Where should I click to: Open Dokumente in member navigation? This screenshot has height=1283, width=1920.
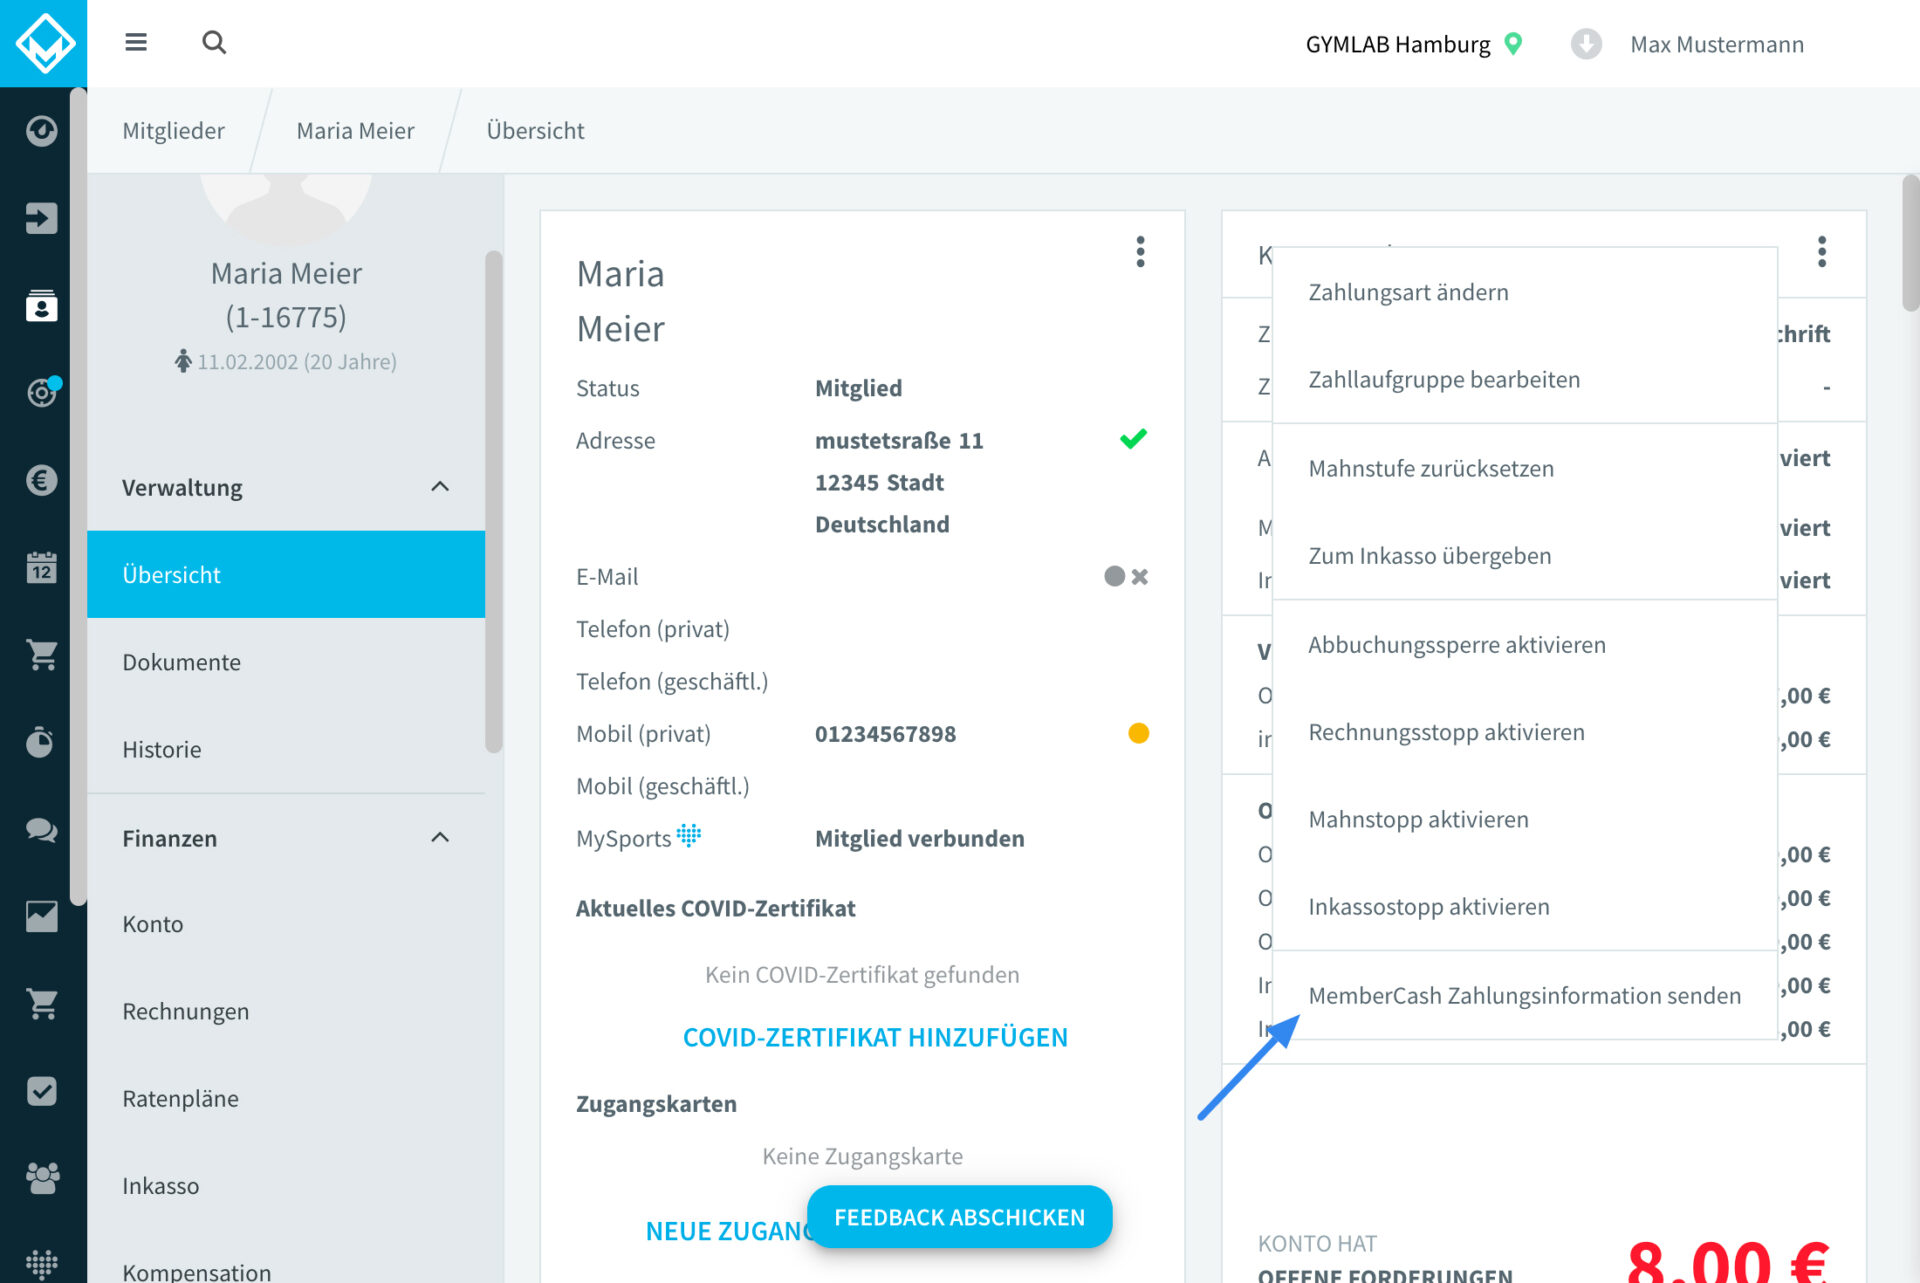point(182,662)
